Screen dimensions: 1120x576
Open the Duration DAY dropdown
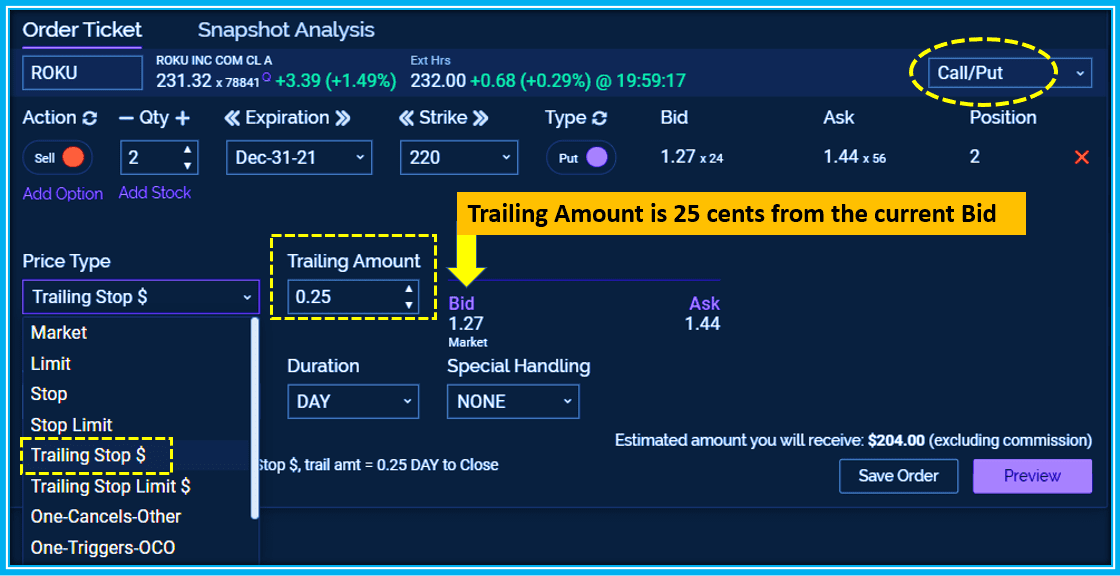point(353,401)
